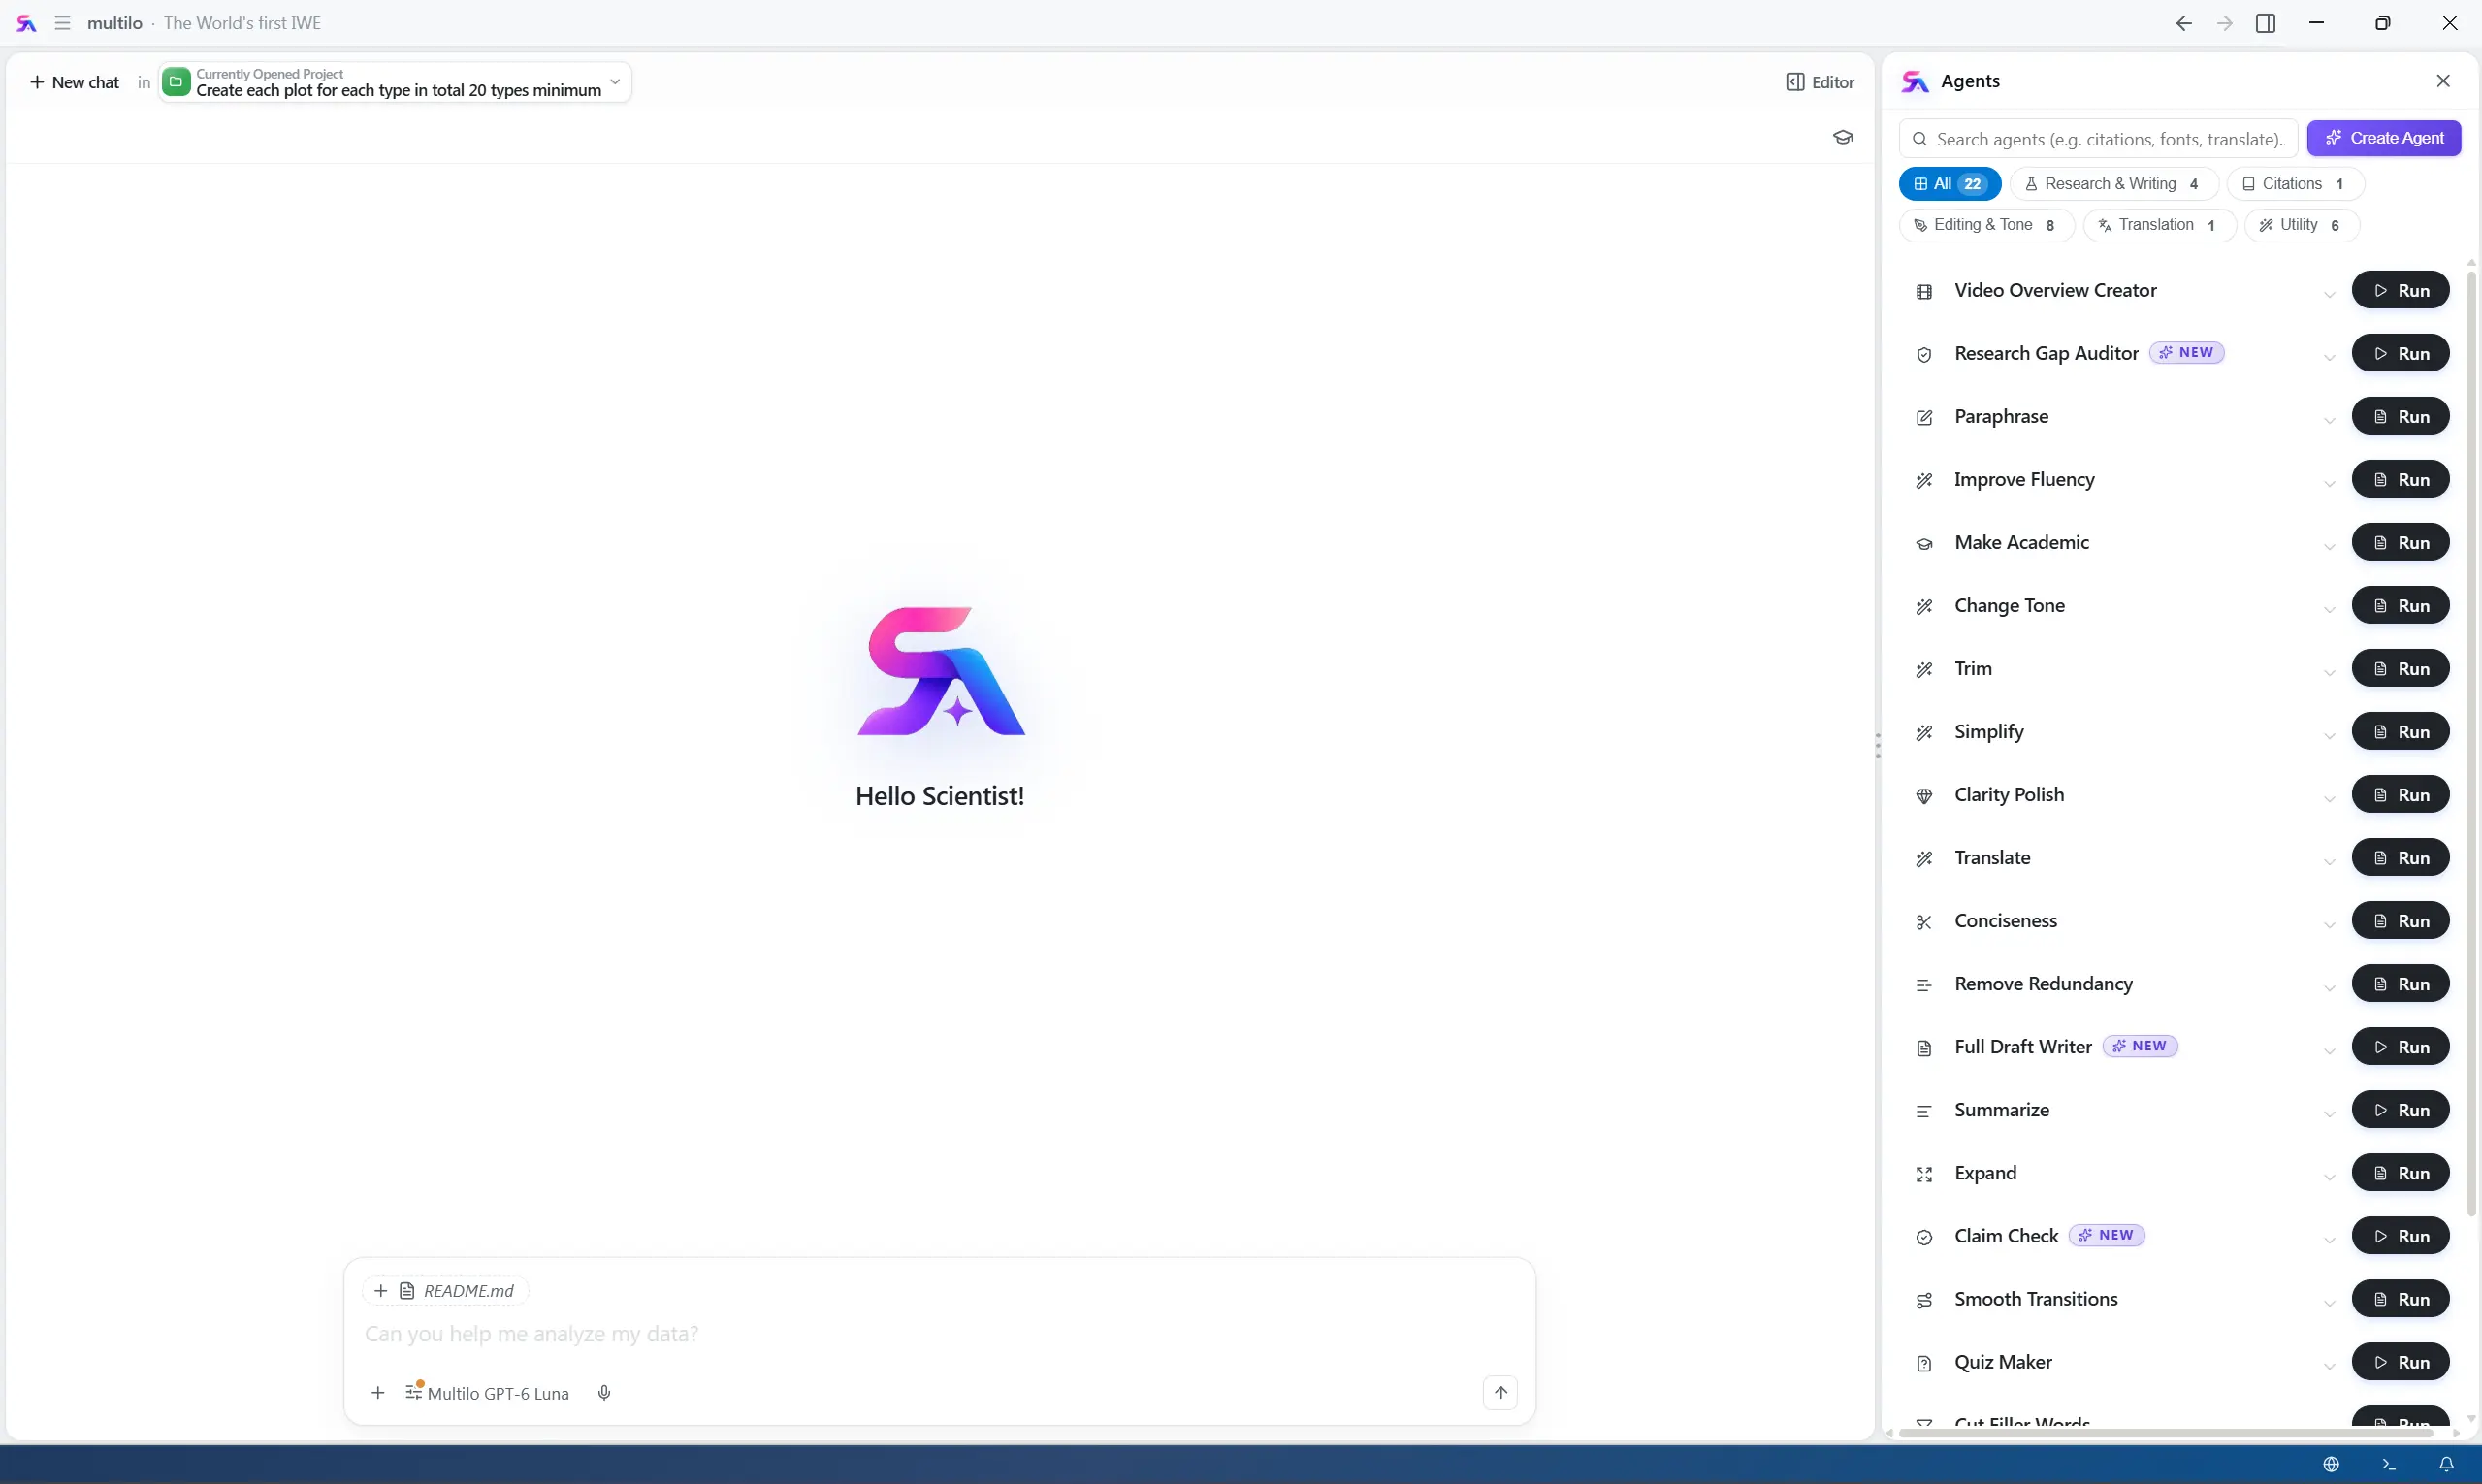Click the Clarity Polish diamond icon
Image resolution: width=2482 pixels, height=1484 pixels.
tap(1923, 796)
